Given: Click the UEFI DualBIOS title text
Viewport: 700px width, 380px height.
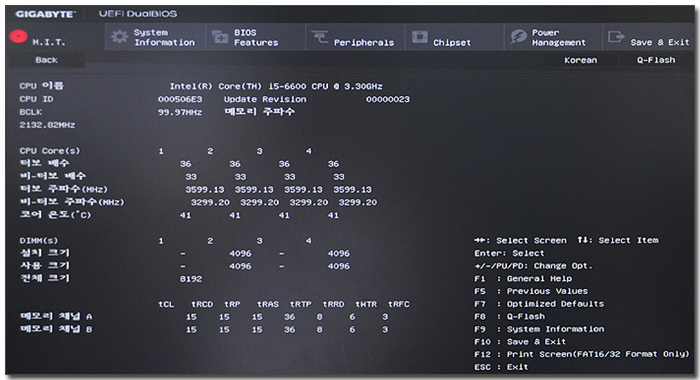Looking at the screenshot, I should 138,14.
